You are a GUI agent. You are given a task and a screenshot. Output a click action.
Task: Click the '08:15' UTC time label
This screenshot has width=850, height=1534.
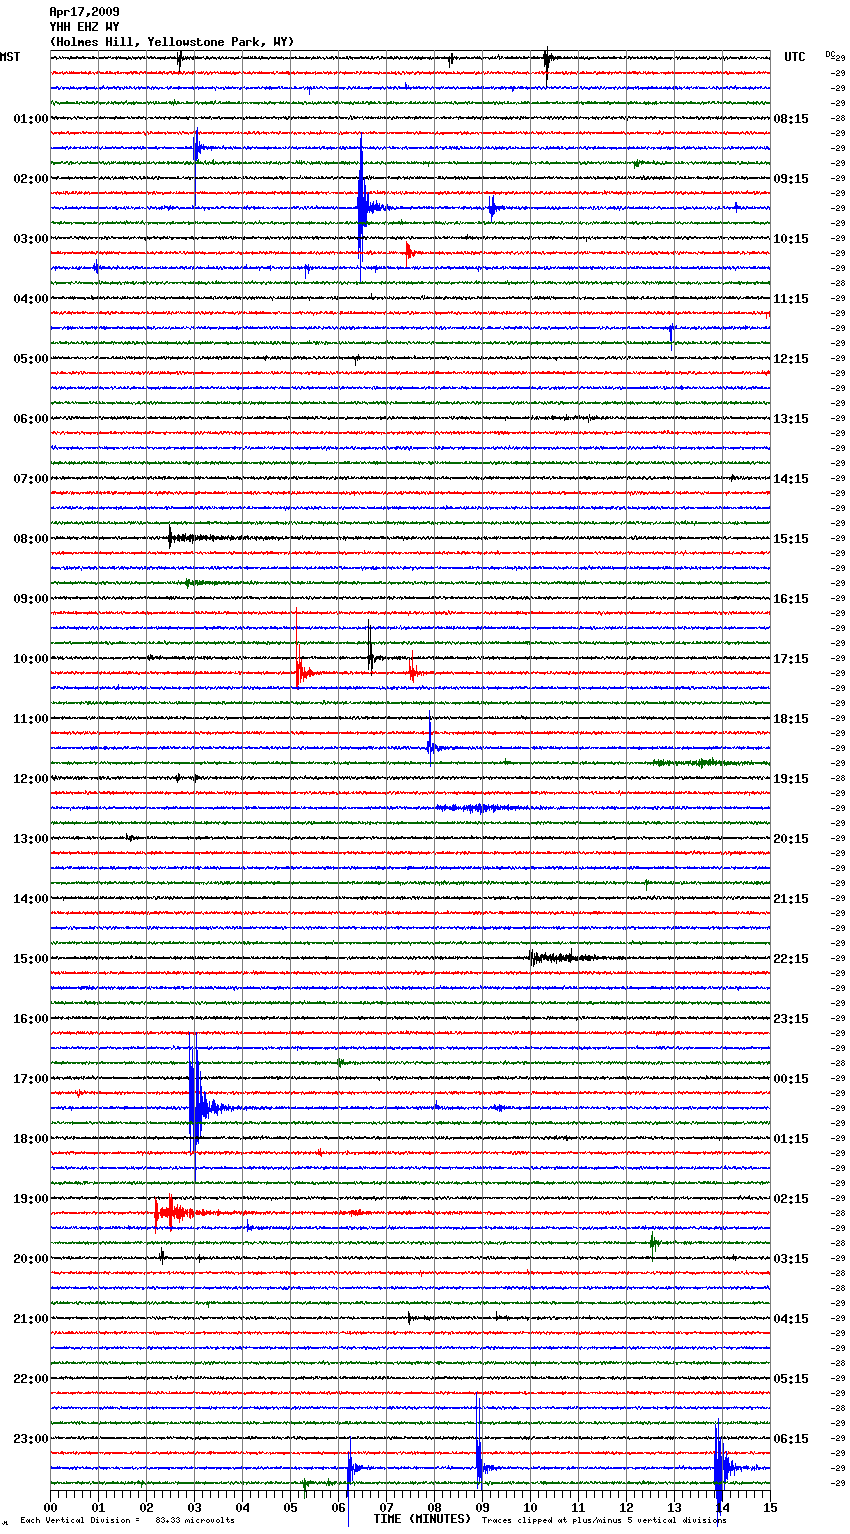791,119
